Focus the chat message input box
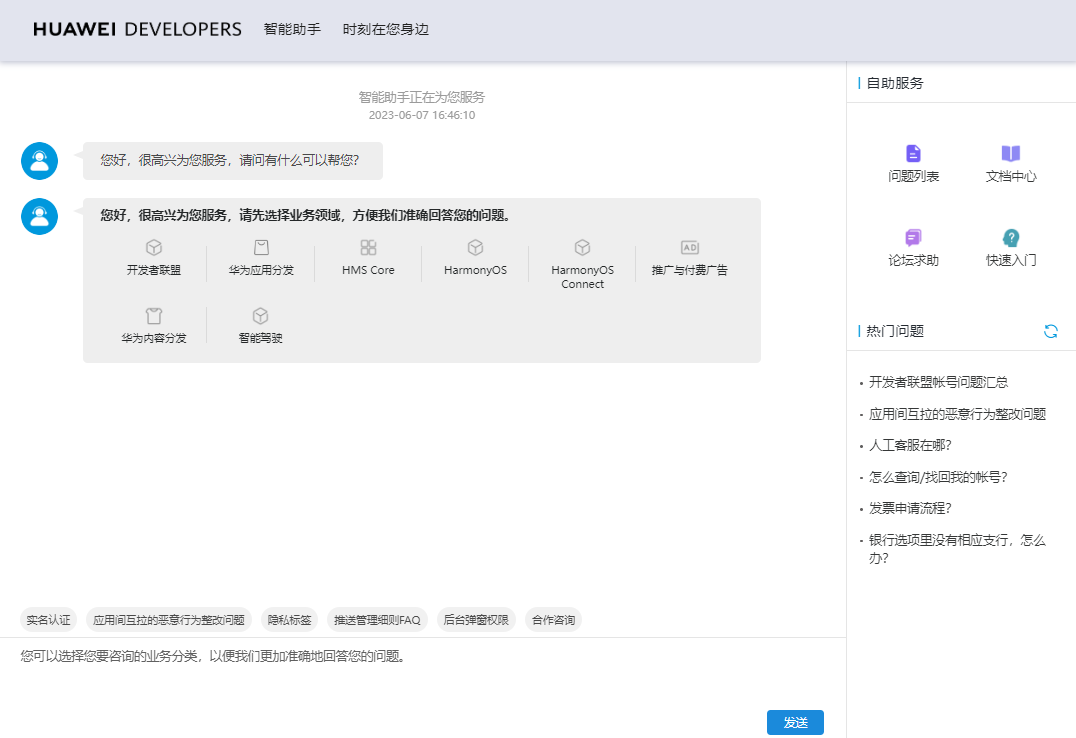Image resolution: width=1076 pixels, height=738 pixels. 423,673
